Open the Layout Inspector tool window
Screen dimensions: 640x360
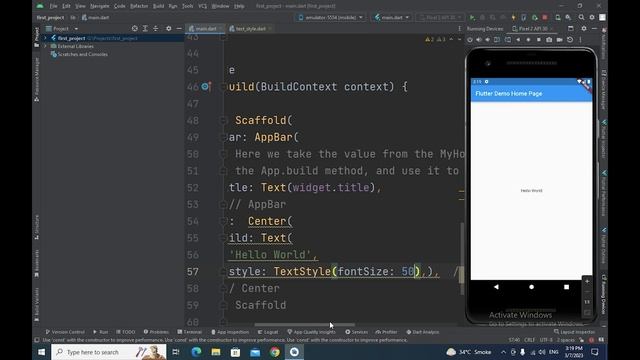coord(575,332)
